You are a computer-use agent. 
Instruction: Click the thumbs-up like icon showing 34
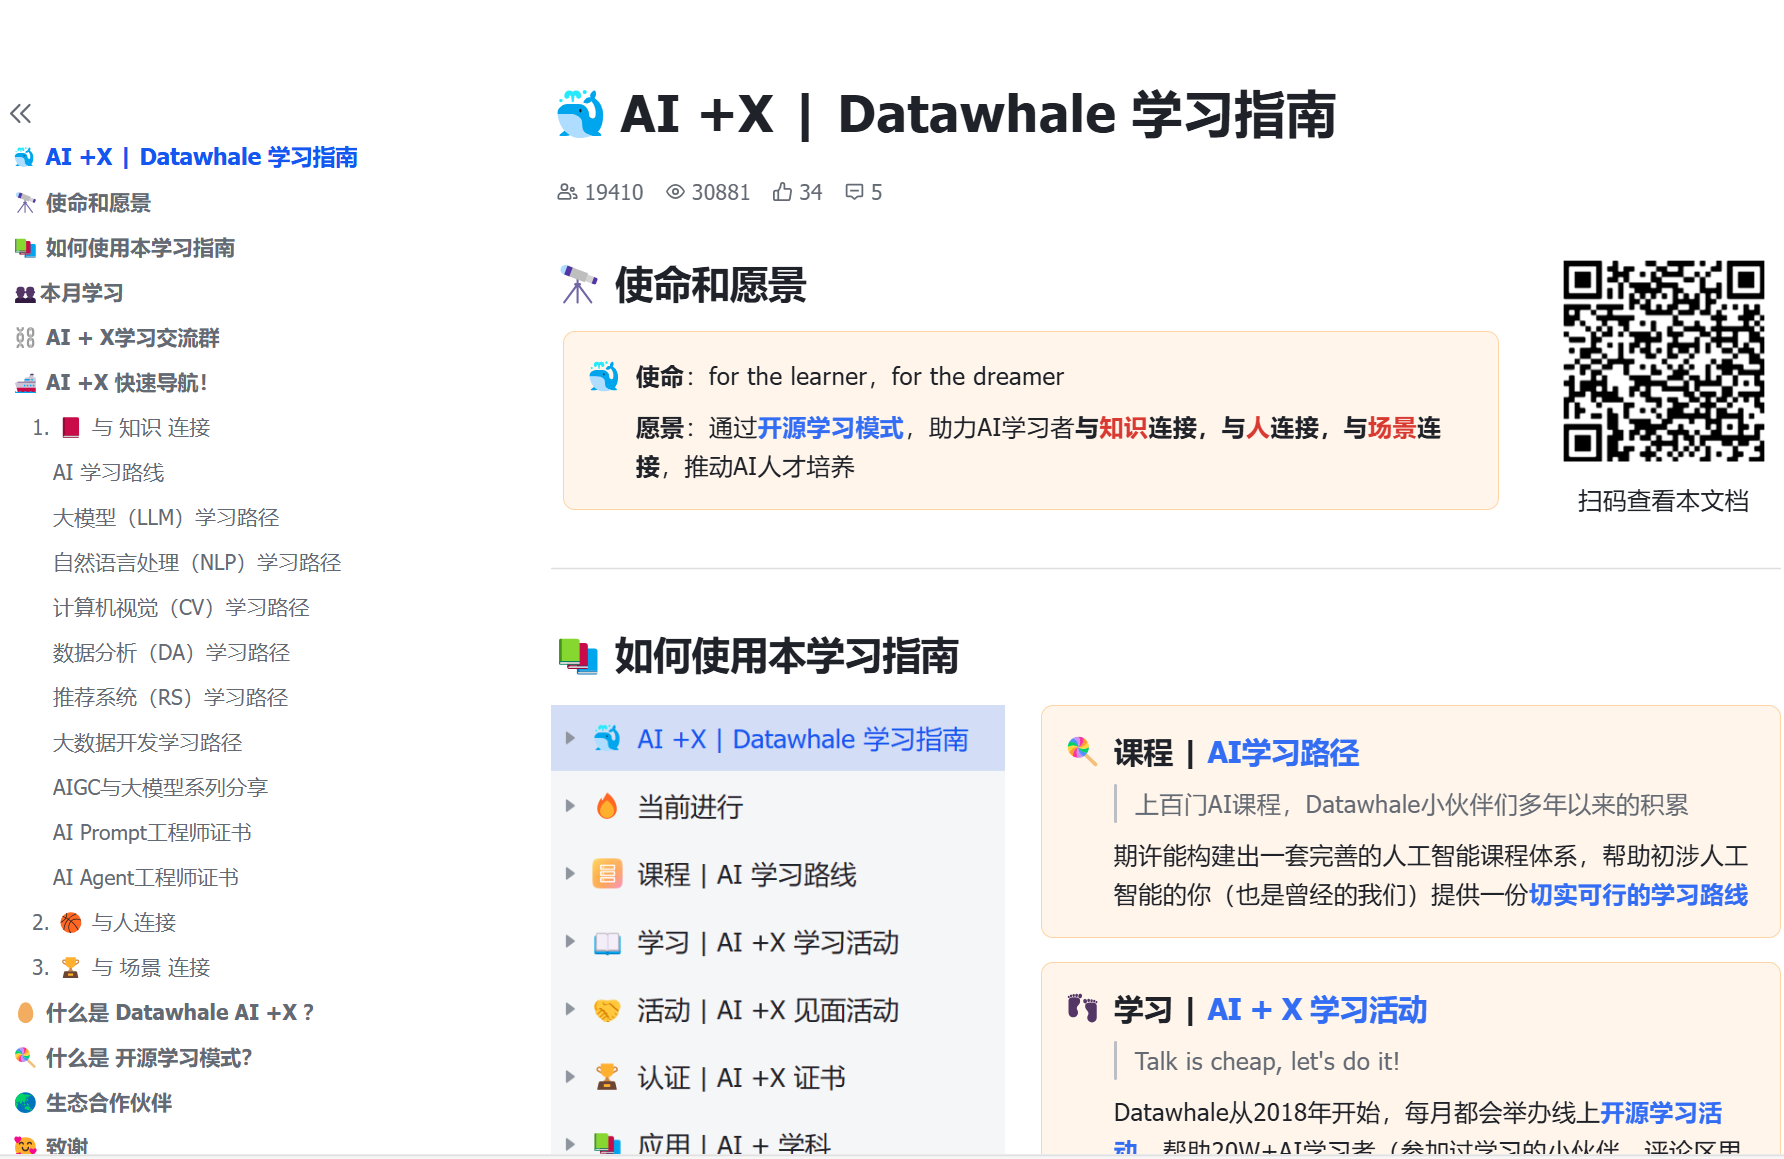coord(782,192)
